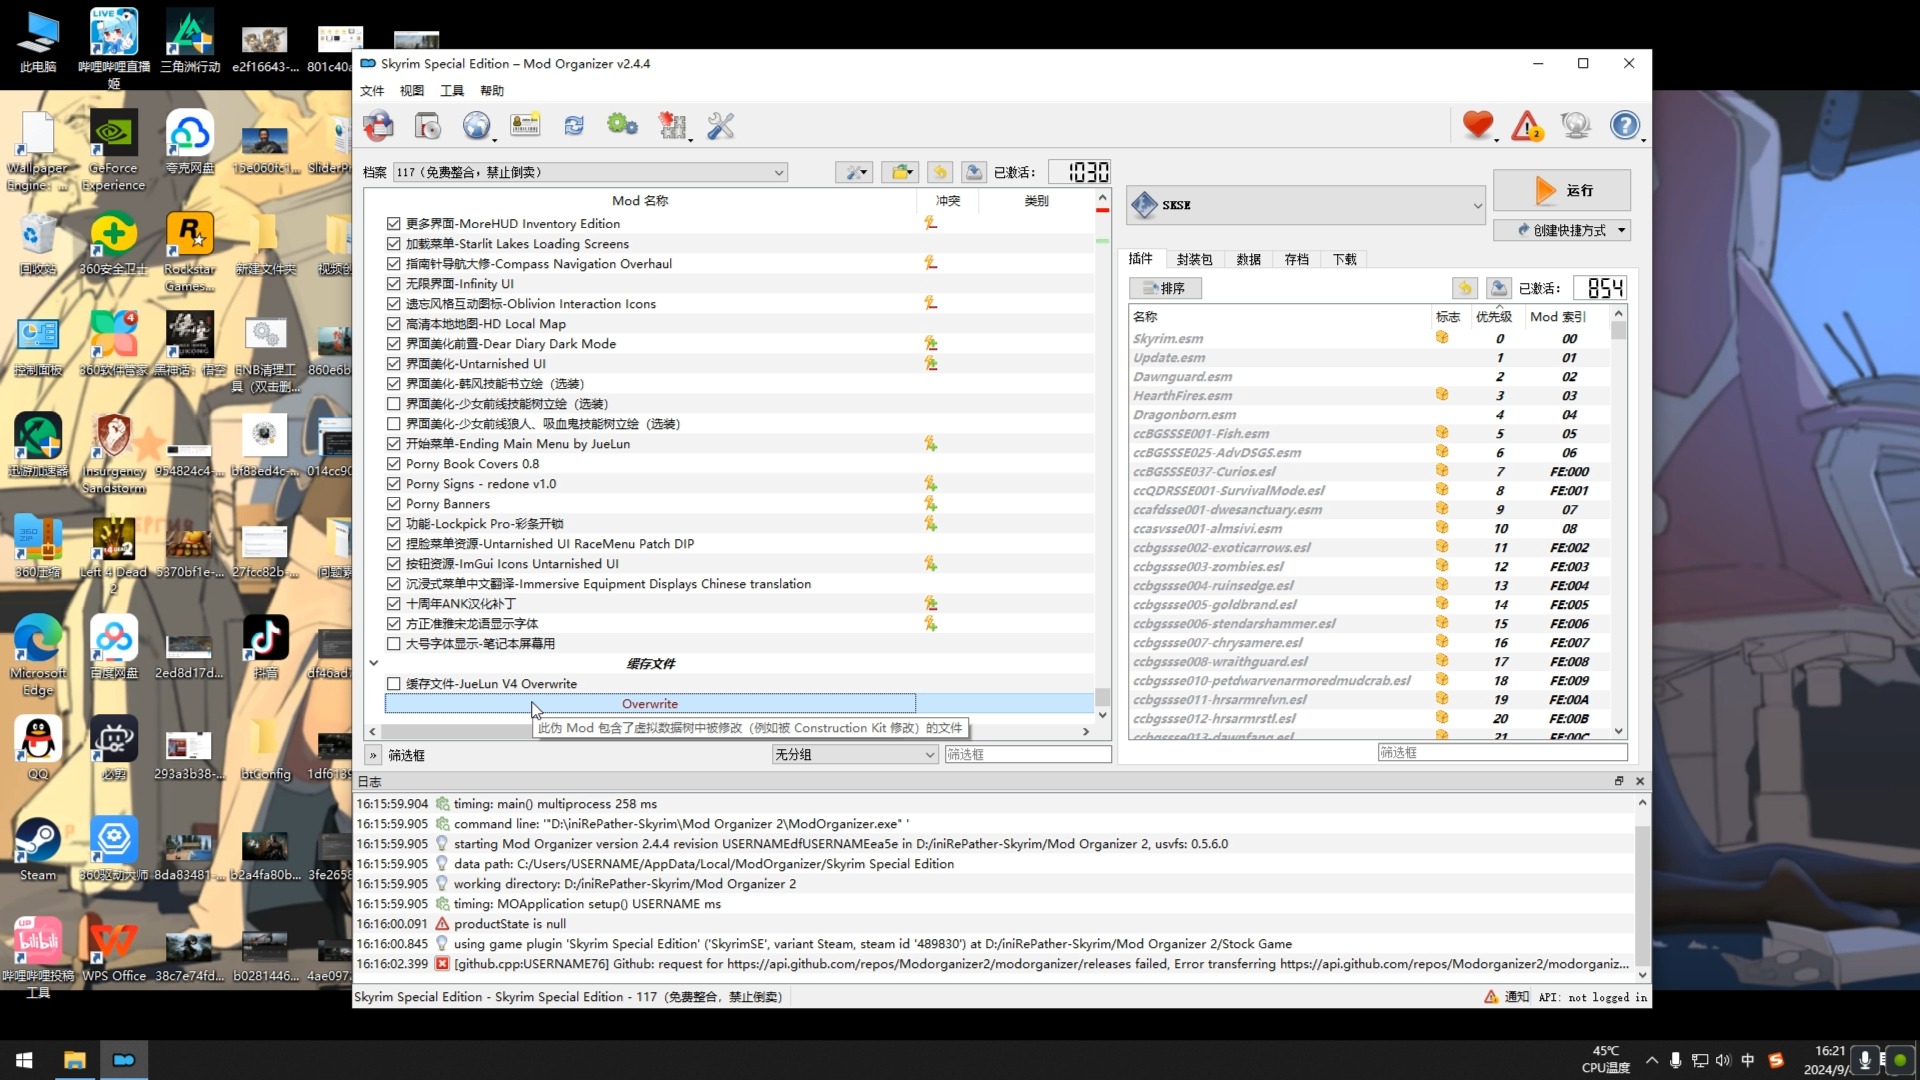The image size is (1920, 1080).
Task: Click the update globe icon in toolbar
Action: pos(1575,126)
